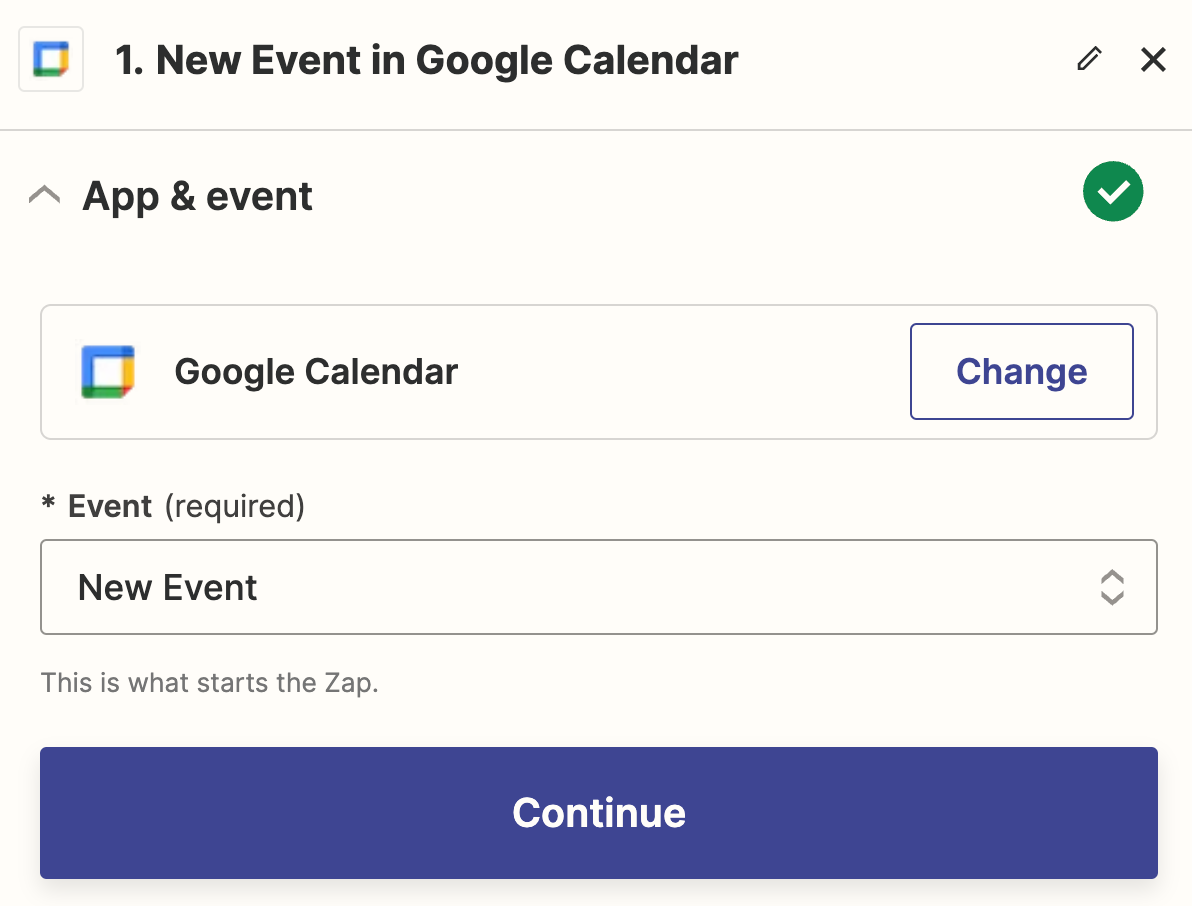Click the green checkmark status icon
1192x906 pixels.
1112,191
